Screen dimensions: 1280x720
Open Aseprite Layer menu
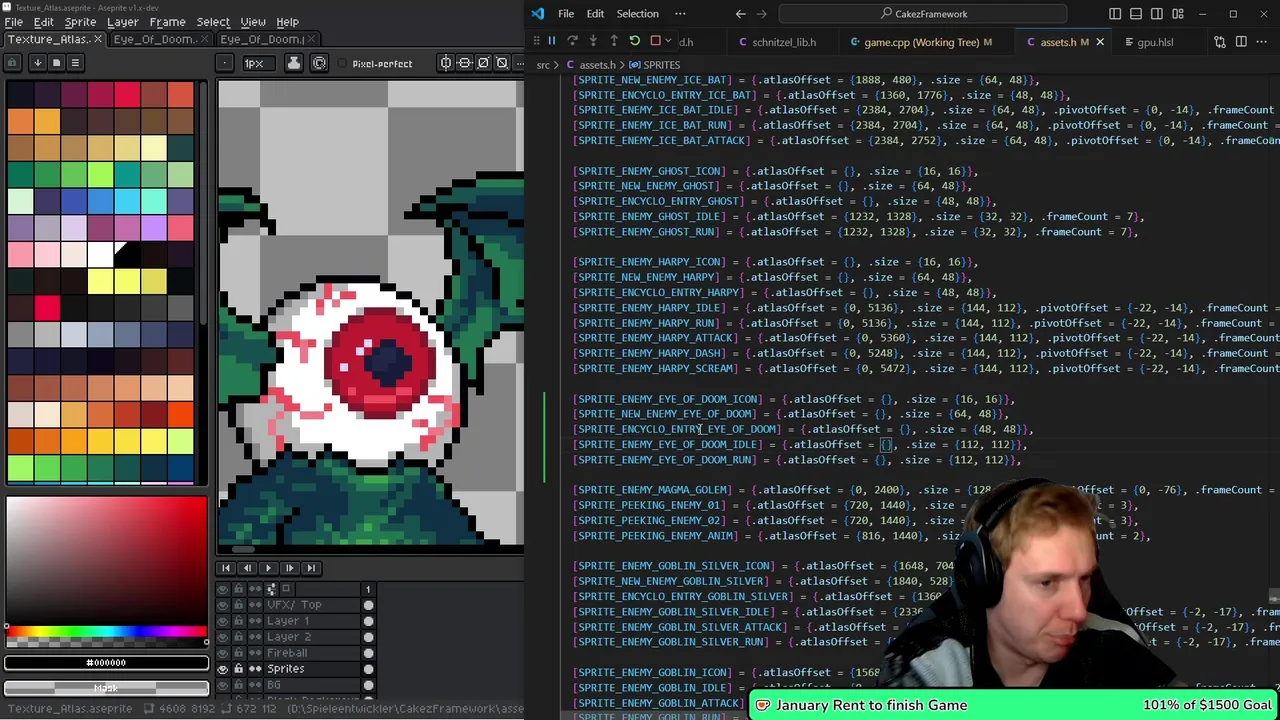pos(123,22)
